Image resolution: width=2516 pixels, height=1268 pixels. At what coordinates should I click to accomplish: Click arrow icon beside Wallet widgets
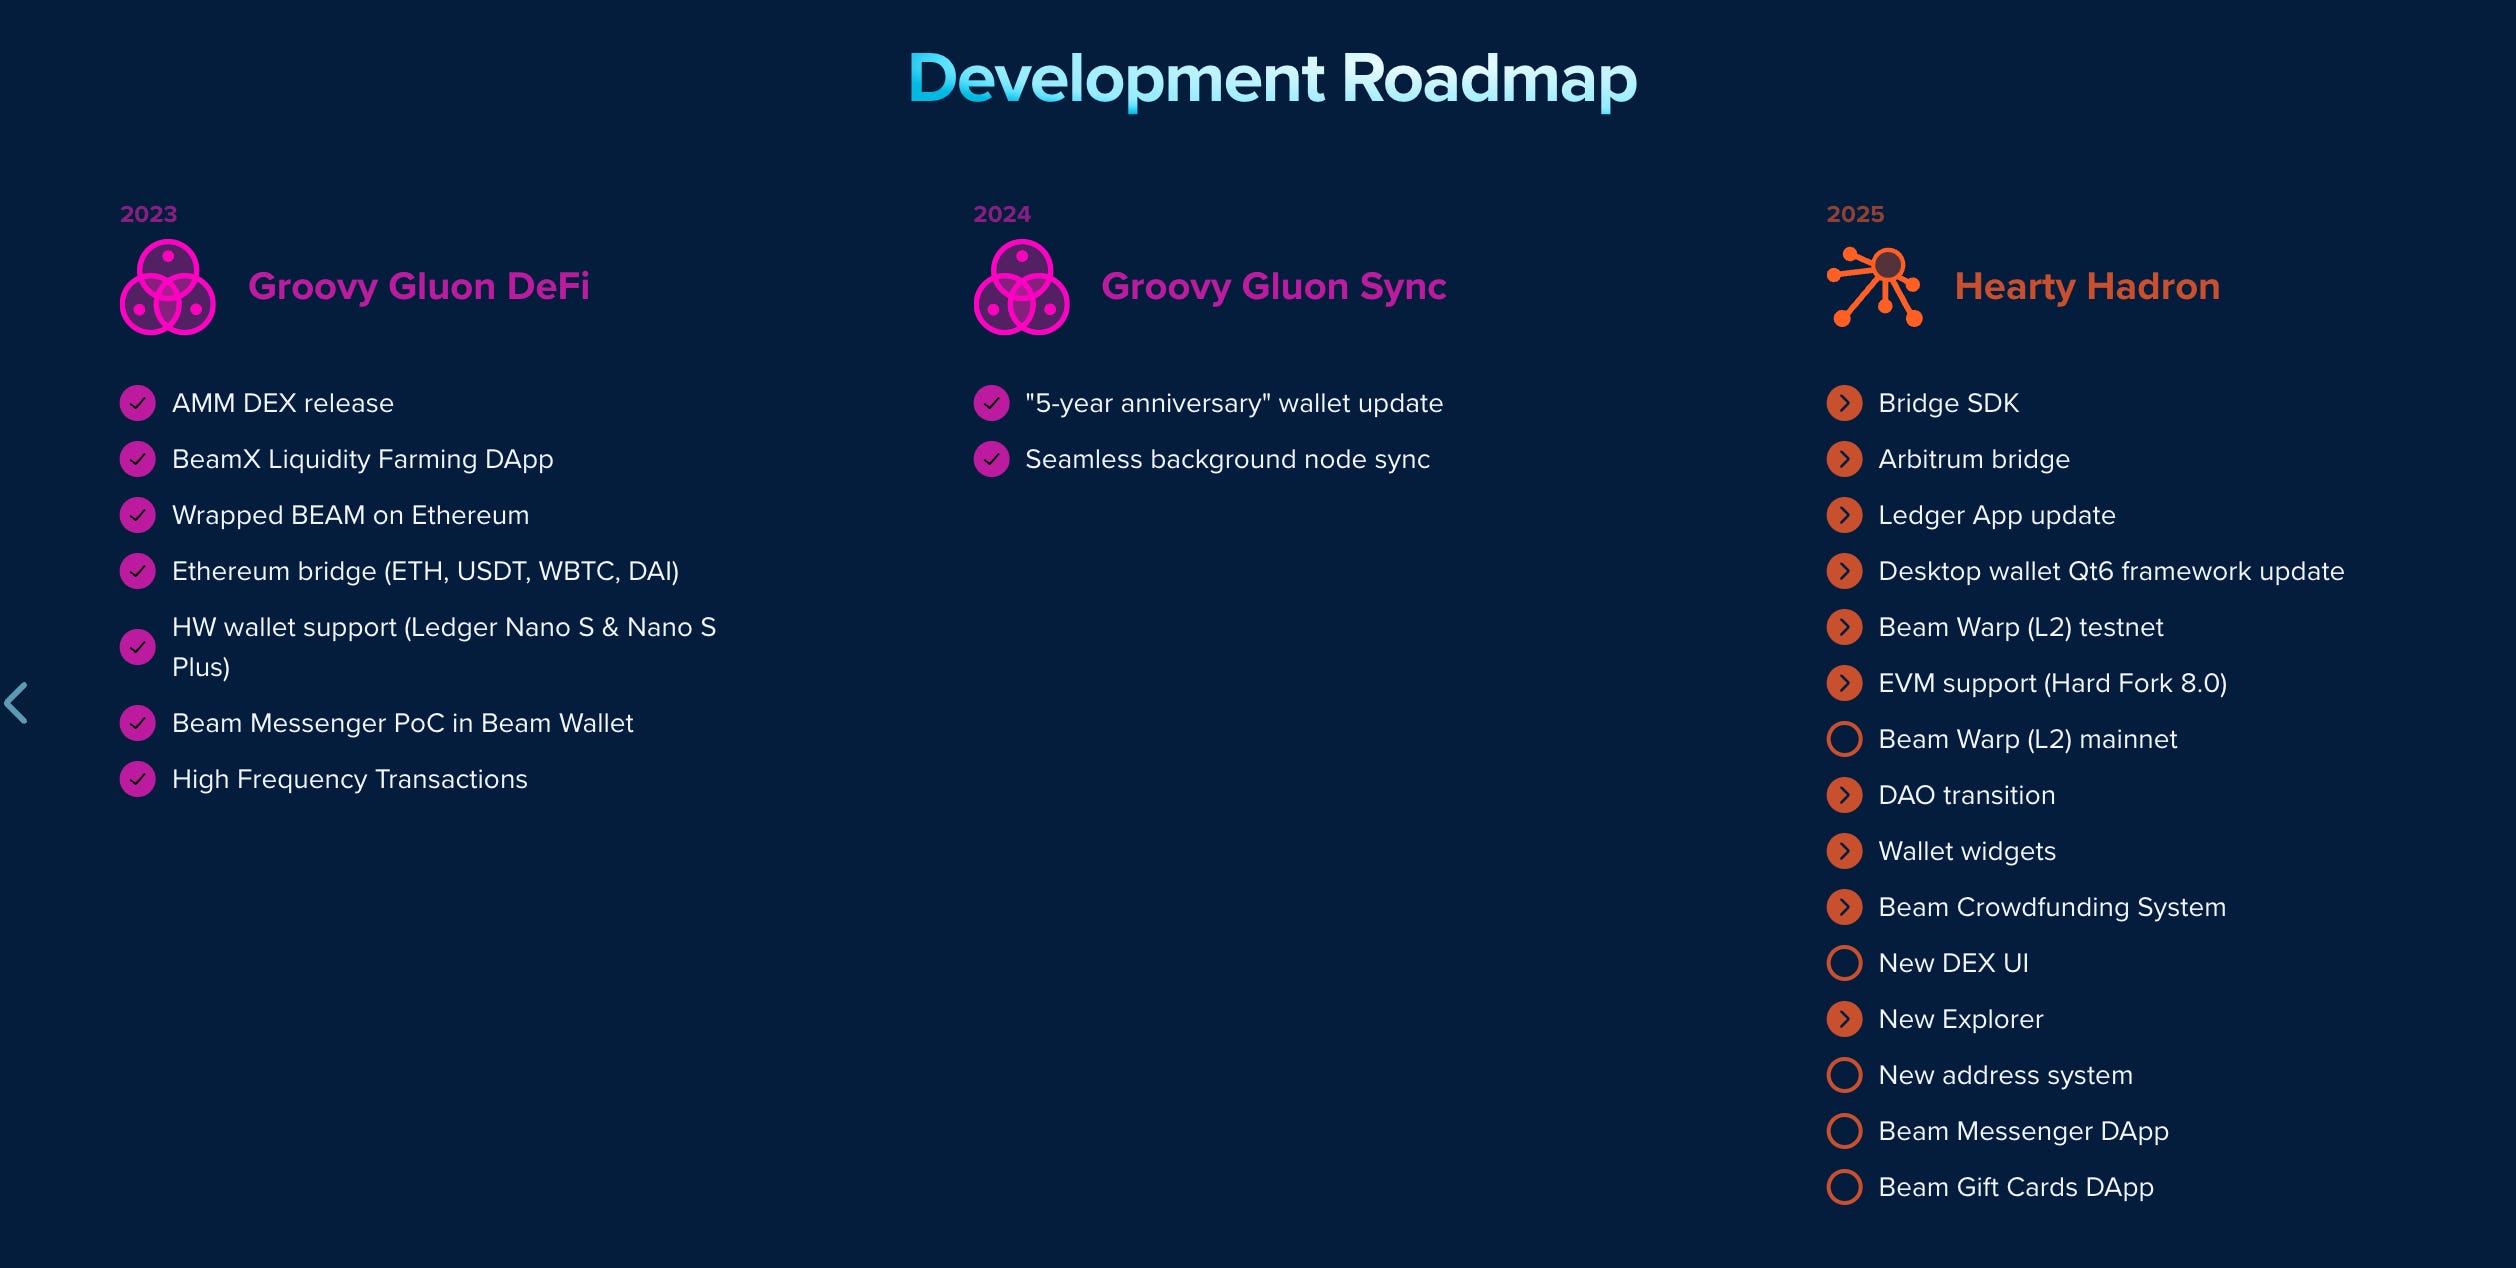point(1845,851)
